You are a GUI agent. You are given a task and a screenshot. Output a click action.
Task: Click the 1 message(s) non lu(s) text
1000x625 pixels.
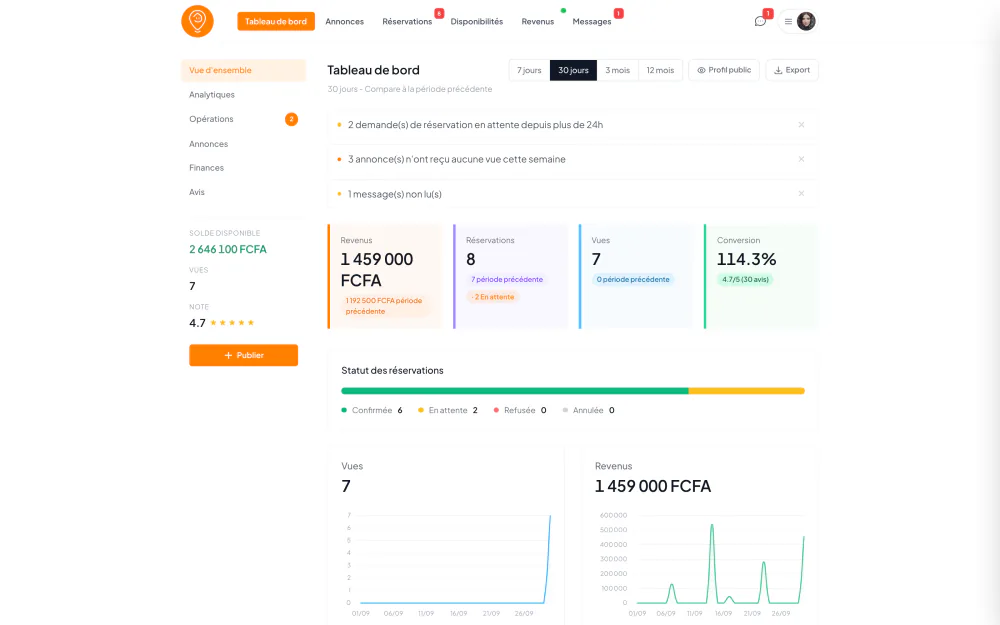pyautogui.click(x=395, y=194)
